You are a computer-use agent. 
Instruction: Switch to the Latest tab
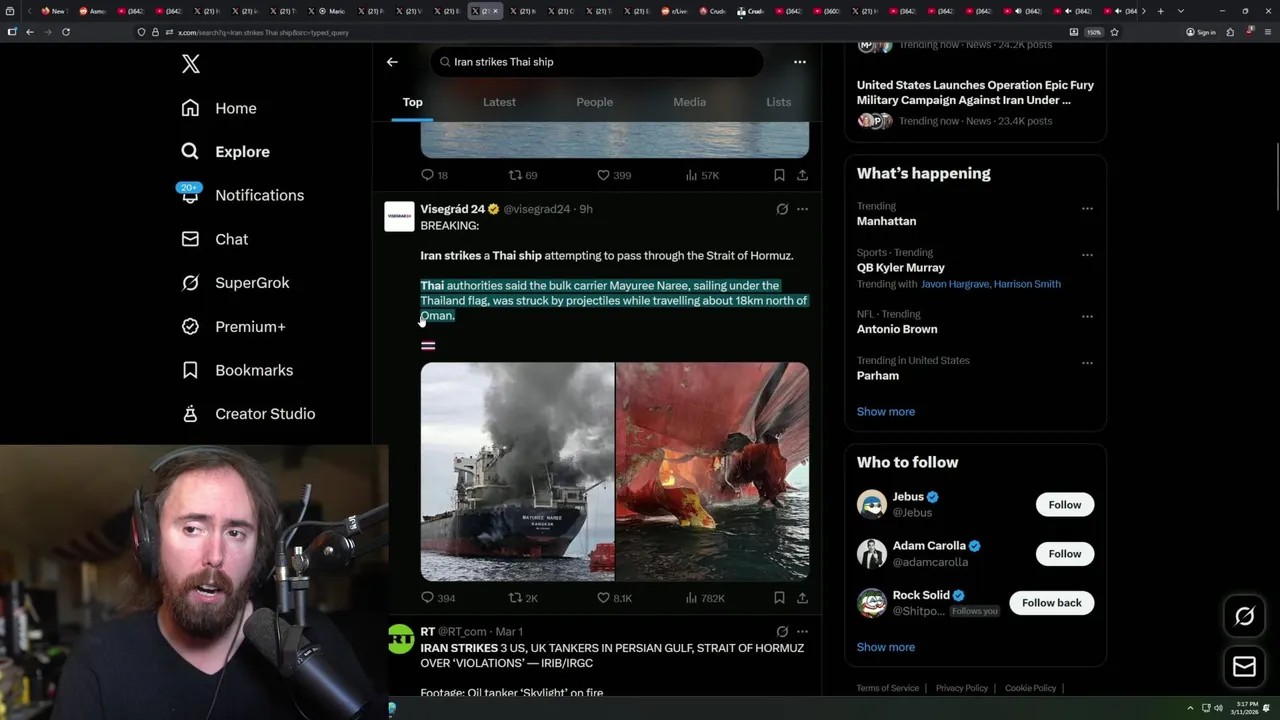click(x=499, y=102)
